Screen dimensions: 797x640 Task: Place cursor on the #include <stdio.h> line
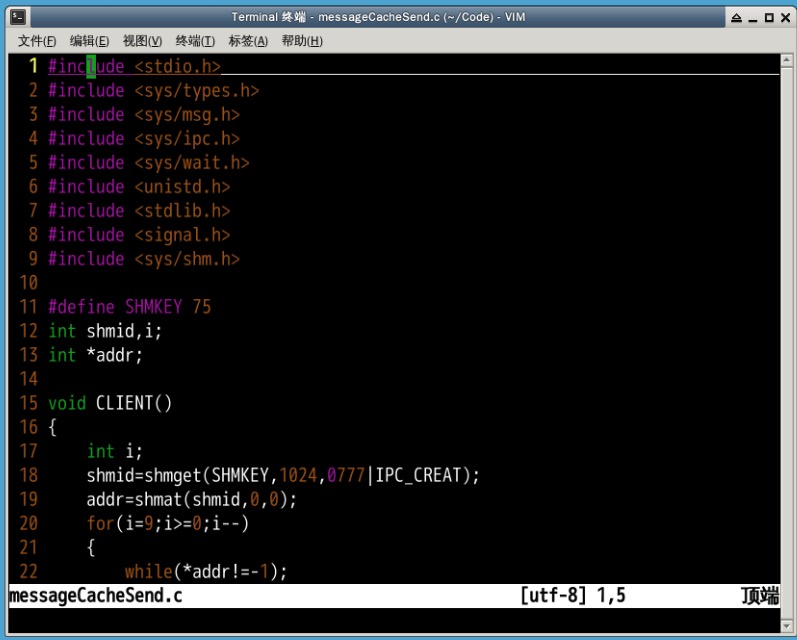tap(134, 67)
